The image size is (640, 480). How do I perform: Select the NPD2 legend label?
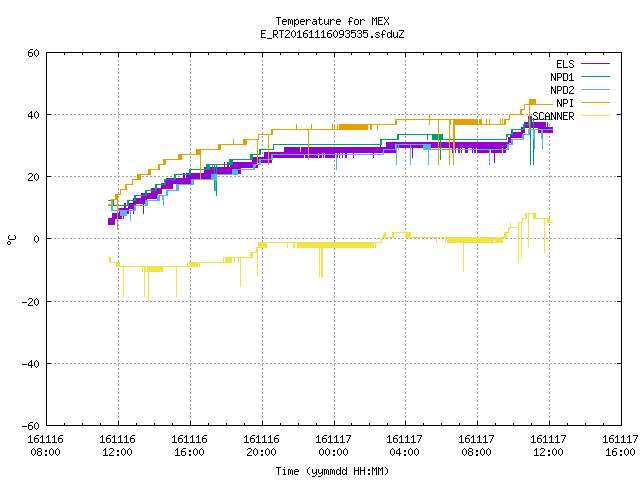coord(562,90)
